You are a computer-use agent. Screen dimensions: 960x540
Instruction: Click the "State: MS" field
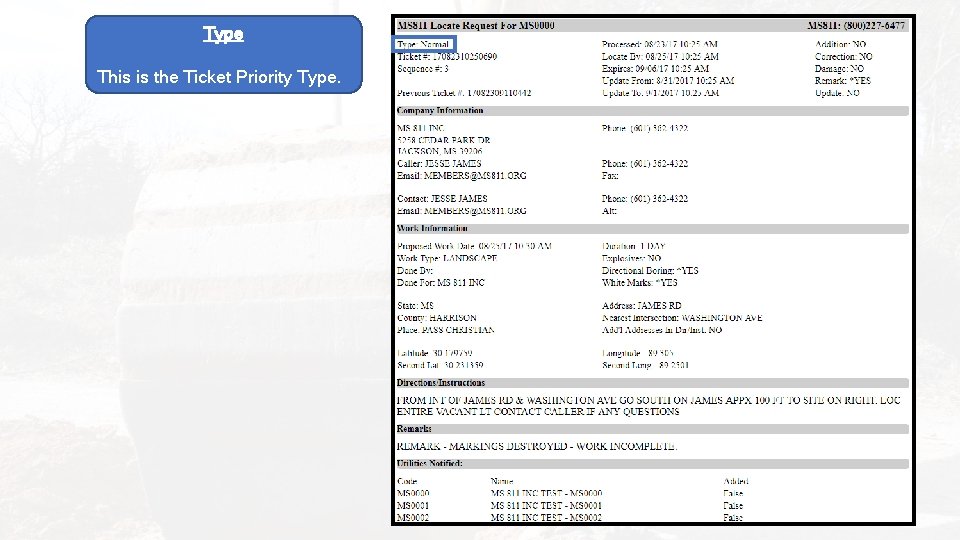415,306
